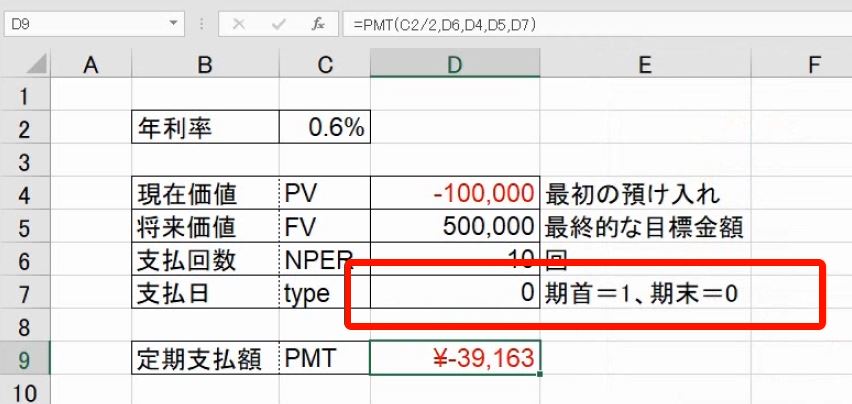
Task: Select row 5 header
Action: click(24, 228)
